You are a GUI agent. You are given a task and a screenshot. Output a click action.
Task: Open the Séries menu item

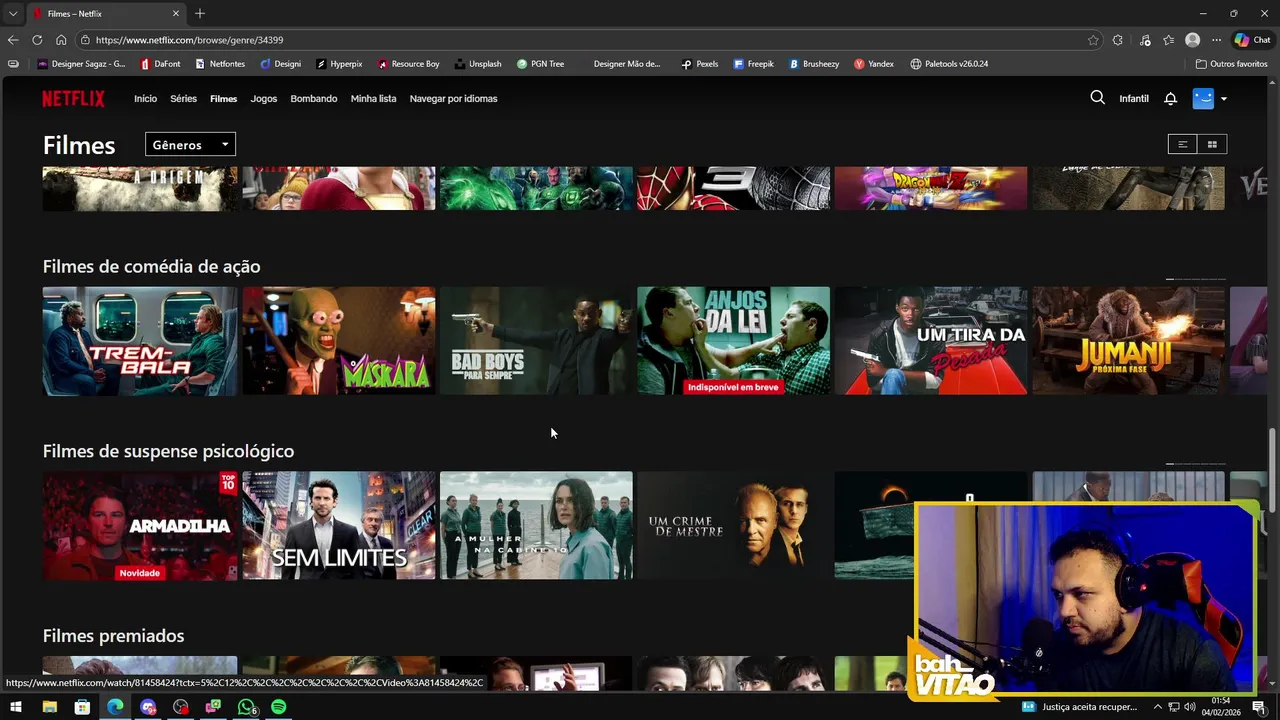[x=183, y=99]
